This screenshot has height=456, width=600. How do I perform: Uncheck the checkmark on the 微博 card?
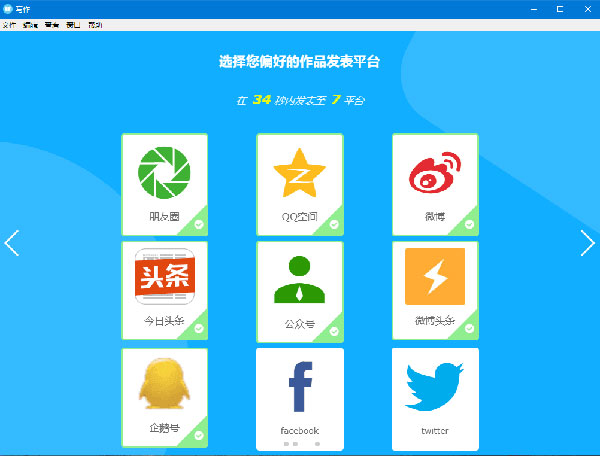click(x=470, y=225)
